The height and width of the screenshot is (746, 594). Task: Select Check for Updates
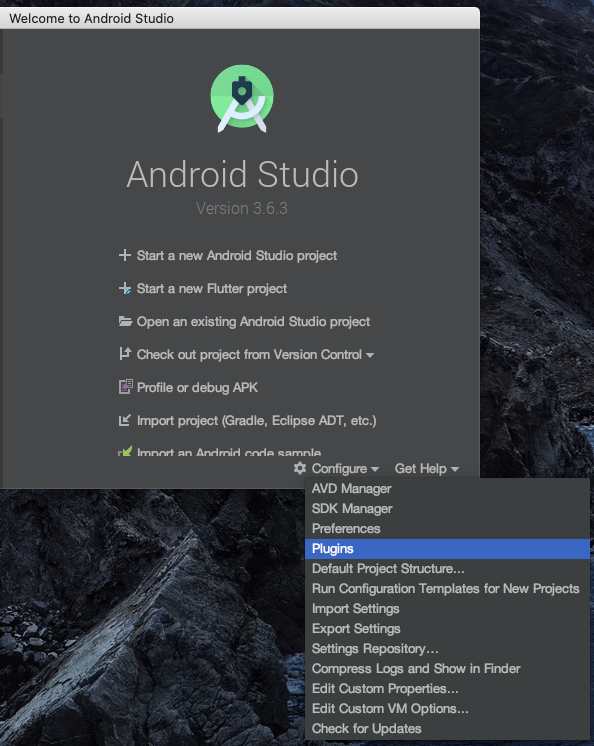pos(447,728)
